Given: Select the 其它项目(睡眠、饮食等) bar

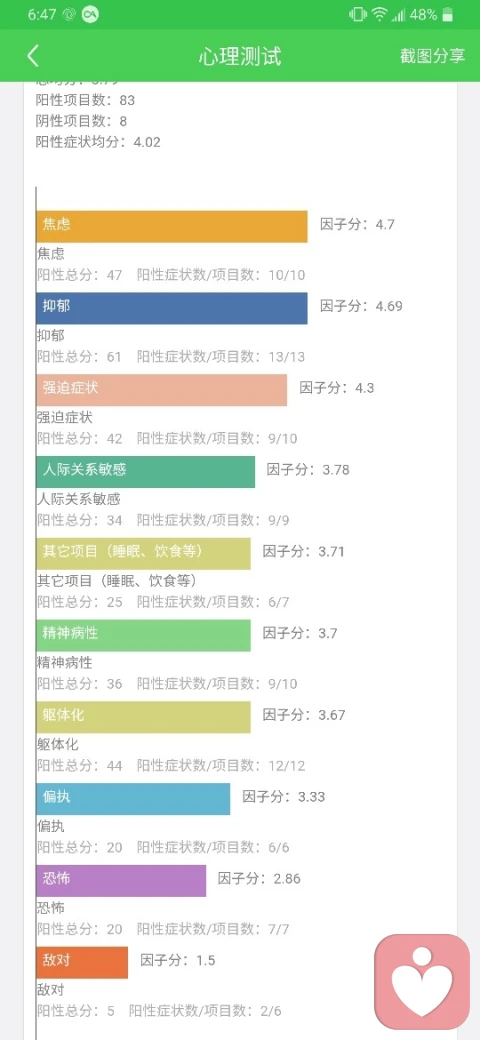Looking at the screenshot, I should (144, 554).
